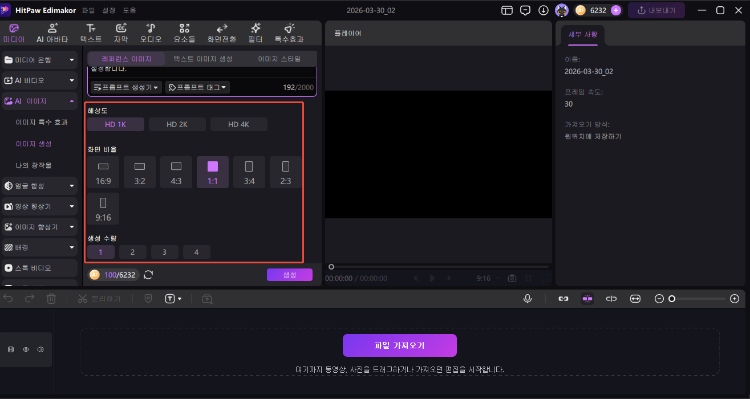This screenshot has height=399, width=750.
Task: Click the link clips icon in timeline toolbar
Action: point(563,299)
